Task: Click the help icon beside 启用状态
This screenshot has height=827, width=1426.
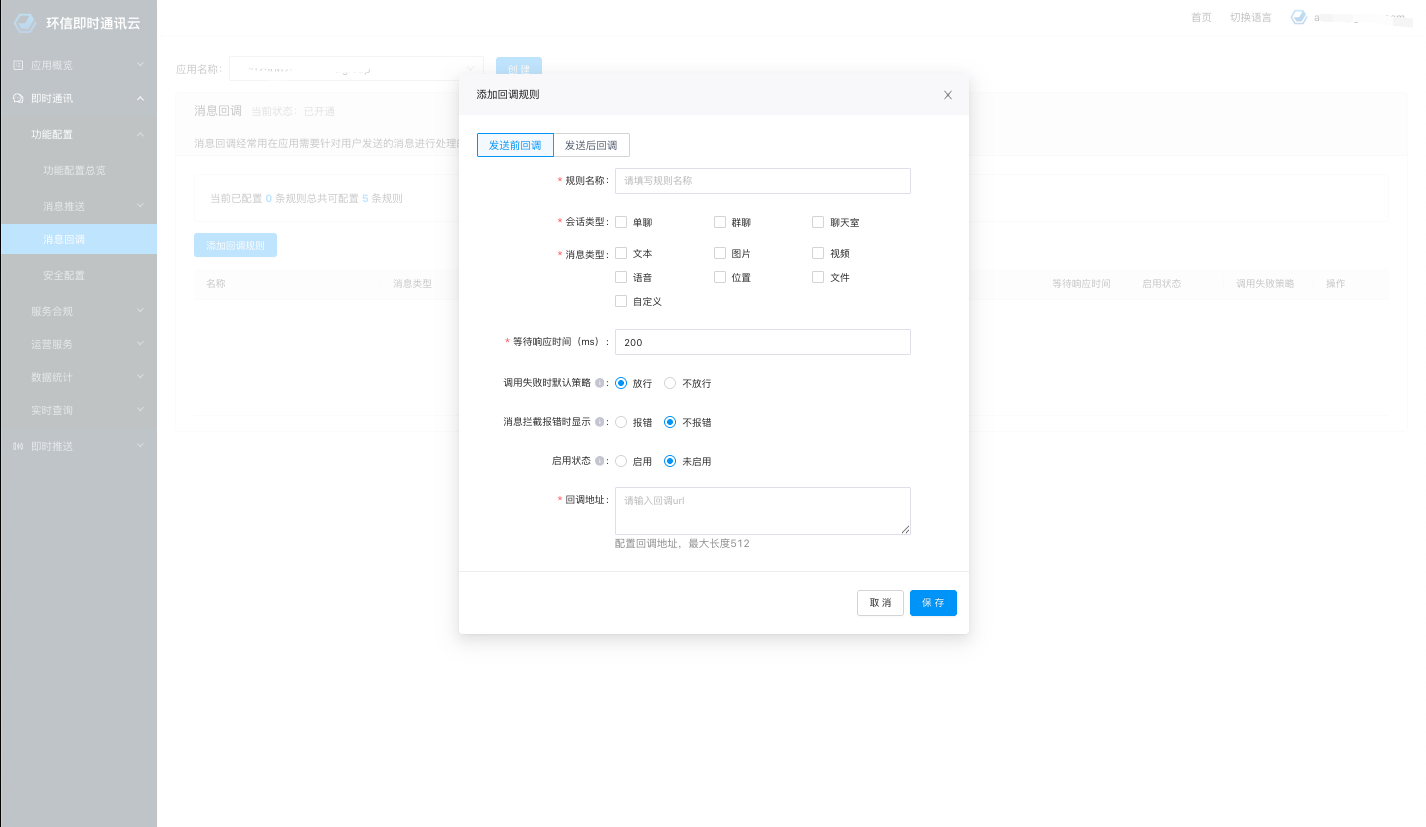Action: tap(599, 462)
